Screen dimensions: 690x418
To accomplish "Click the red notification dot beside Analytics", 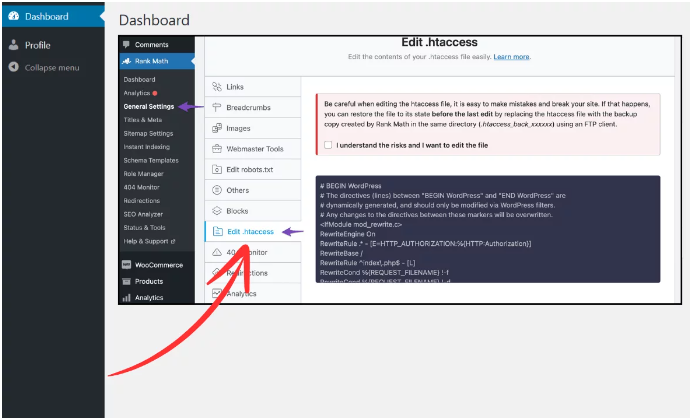I will point(155,93).
